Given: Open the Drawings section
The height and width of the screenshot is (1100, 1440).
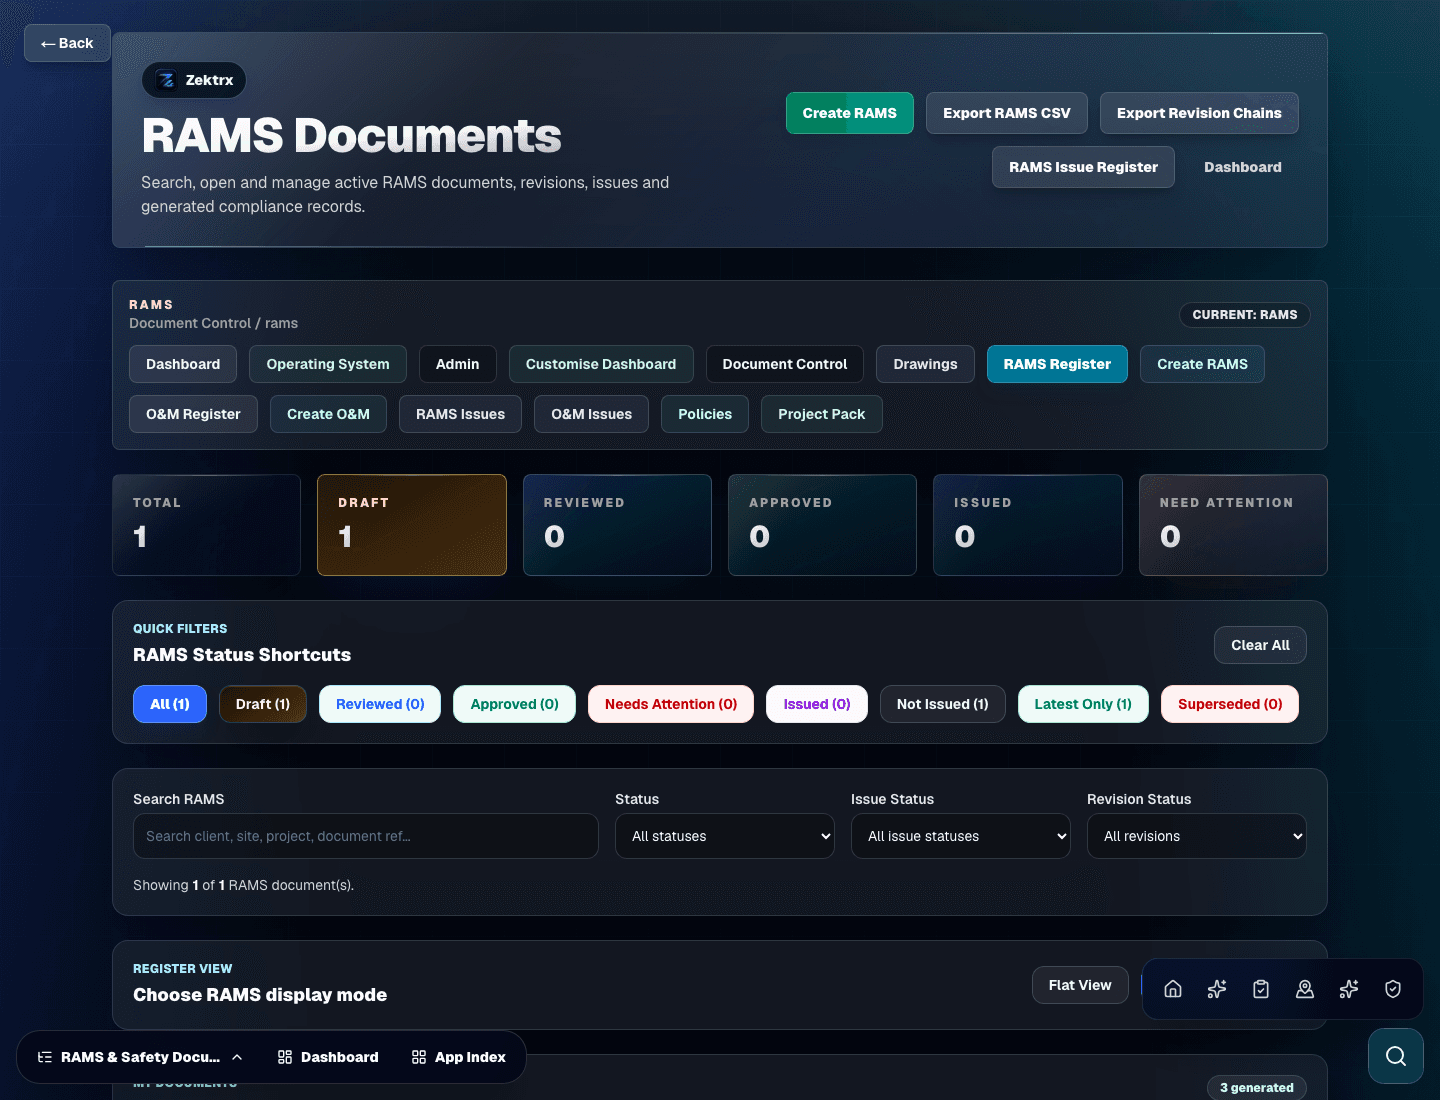Looking at the screenshot, I should (x=925, y=364).
